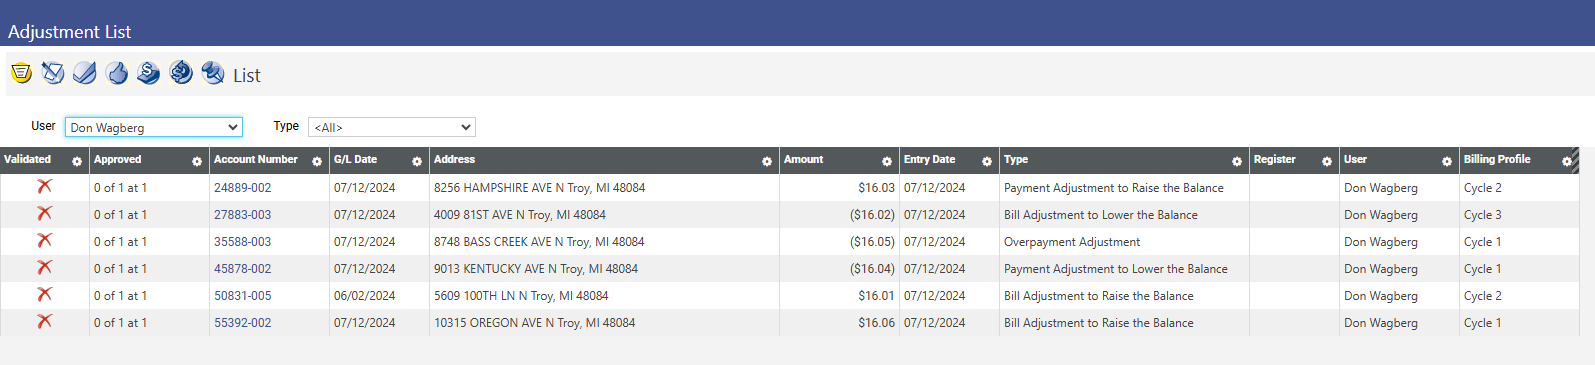Toggle validated X for account 24889-002
The height and width of the screenshot is (365, 1595).
coord(44,187)
